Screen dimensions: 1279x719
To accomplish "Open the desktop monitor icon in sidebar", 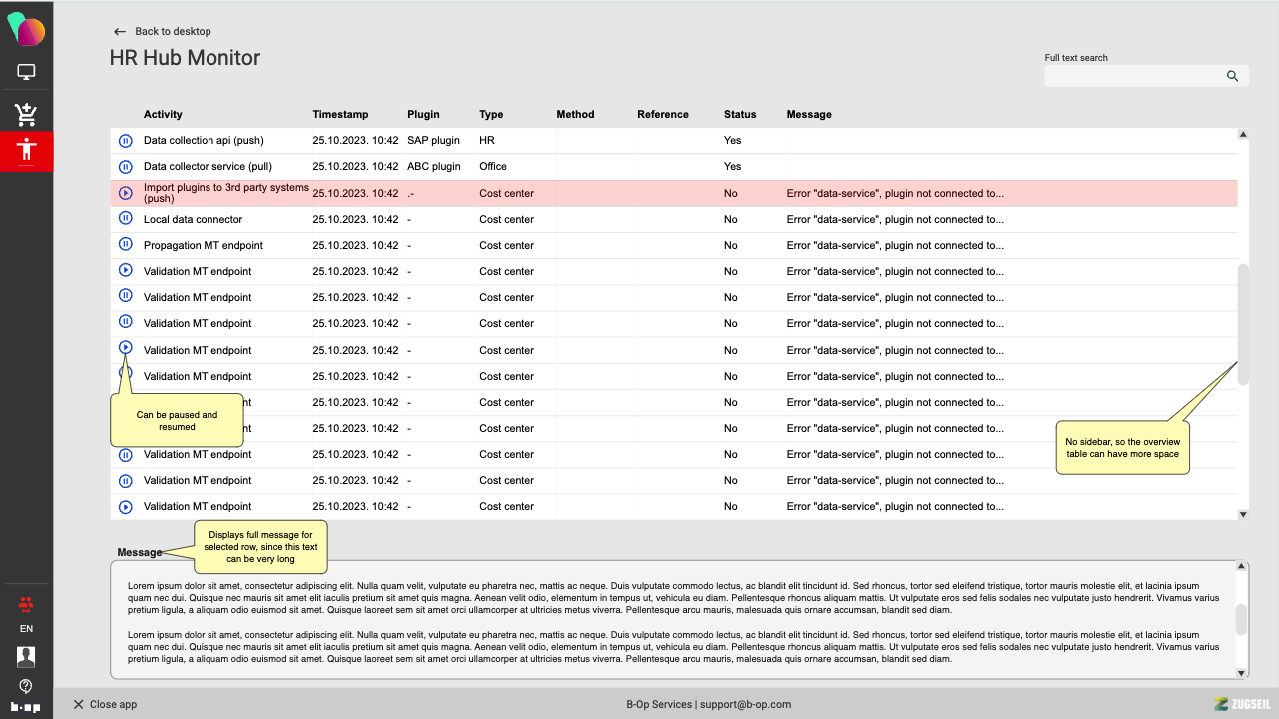I will [x=26, y=72].
